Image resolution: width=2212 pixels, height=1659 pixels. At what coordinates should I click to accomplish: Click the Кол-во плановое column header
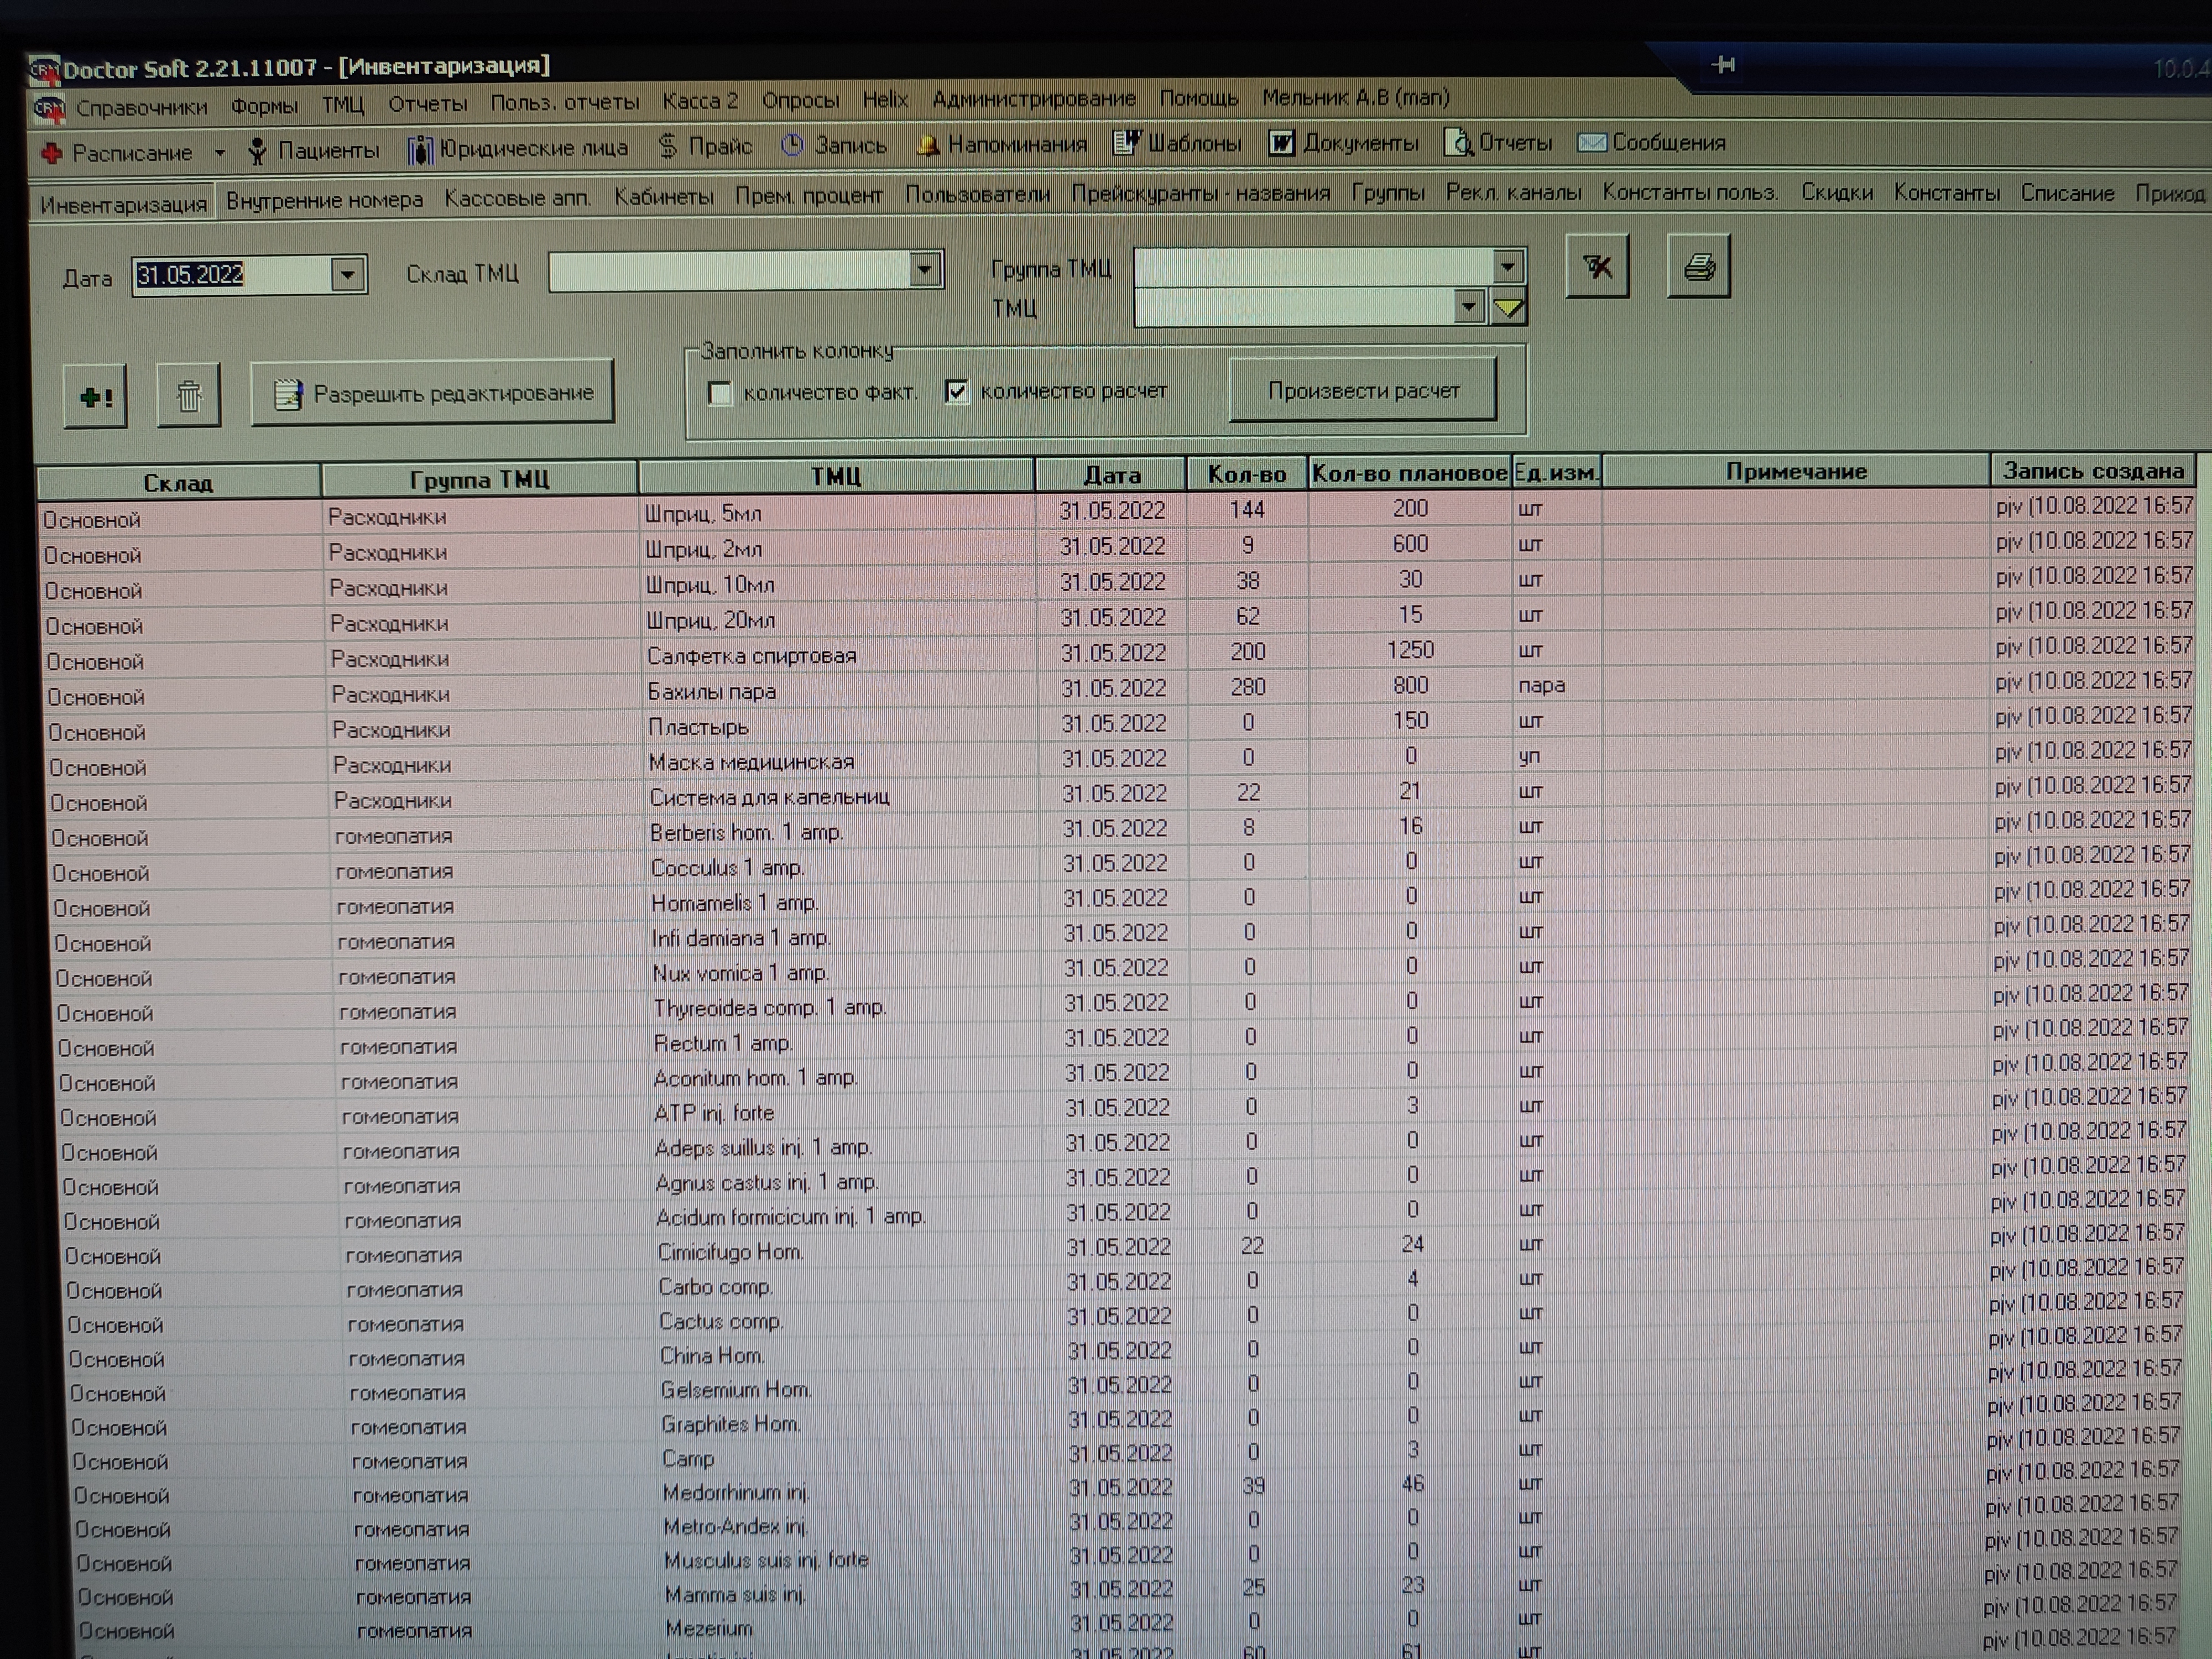tap(1409, 473)
